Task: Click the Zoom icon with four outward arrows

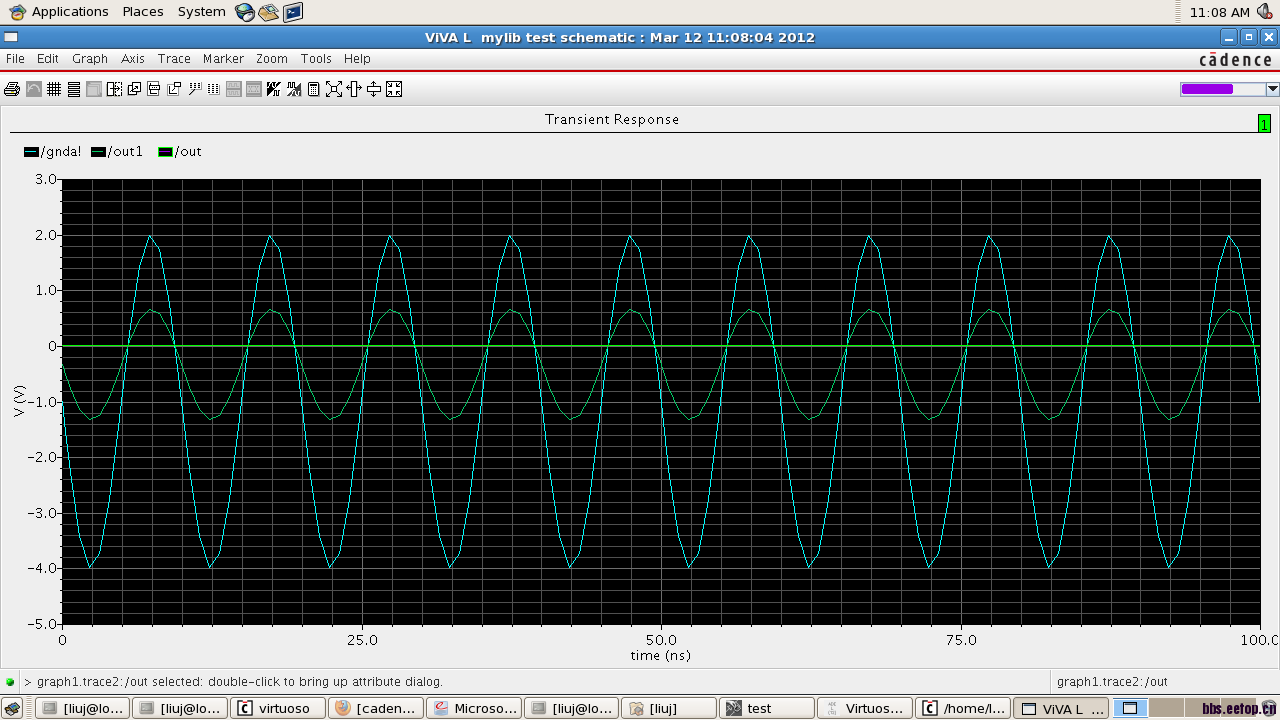Action: click(x=334, y=89)
